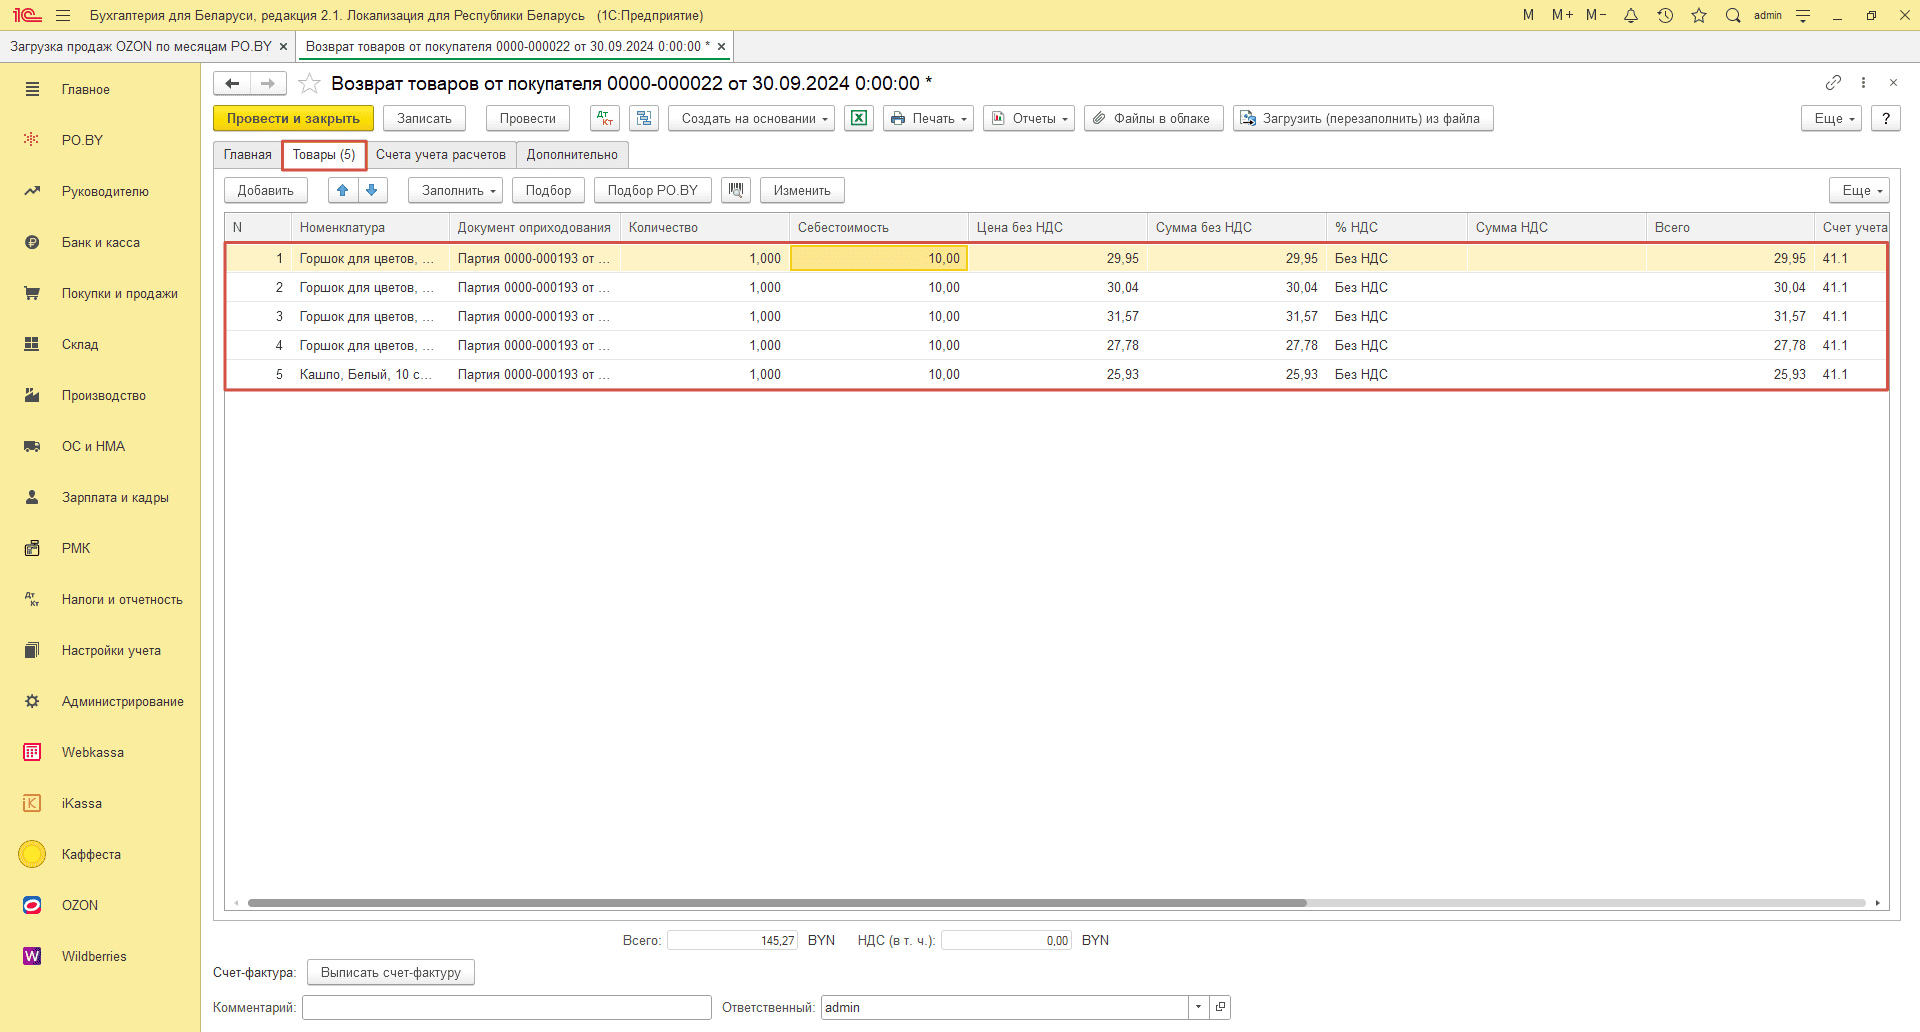Open global search magnifier icon
Image resolution: width=1920 pixels, height=1032 pixels.
pyautogui.click(x=1733, y=15)
